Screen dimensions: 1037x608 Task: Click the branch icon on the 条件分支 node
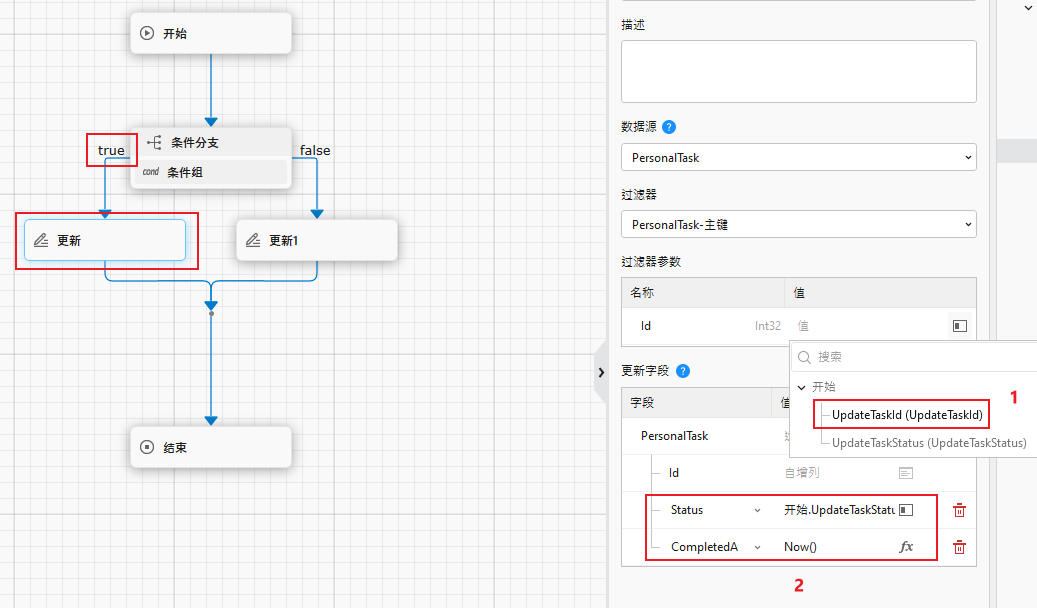(153, 142)
